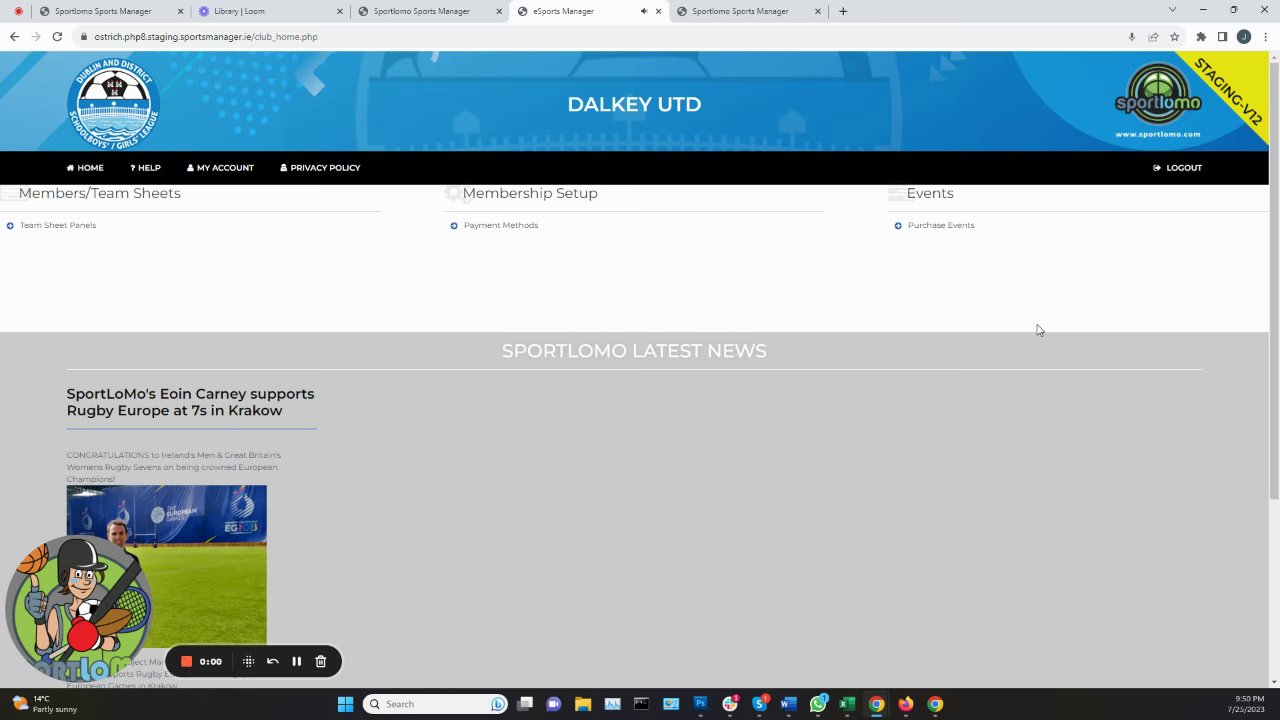Screen dimensions: 1280x720
Task: Click the red record button on Loom toolbar
Action: [x=186, y=661]
